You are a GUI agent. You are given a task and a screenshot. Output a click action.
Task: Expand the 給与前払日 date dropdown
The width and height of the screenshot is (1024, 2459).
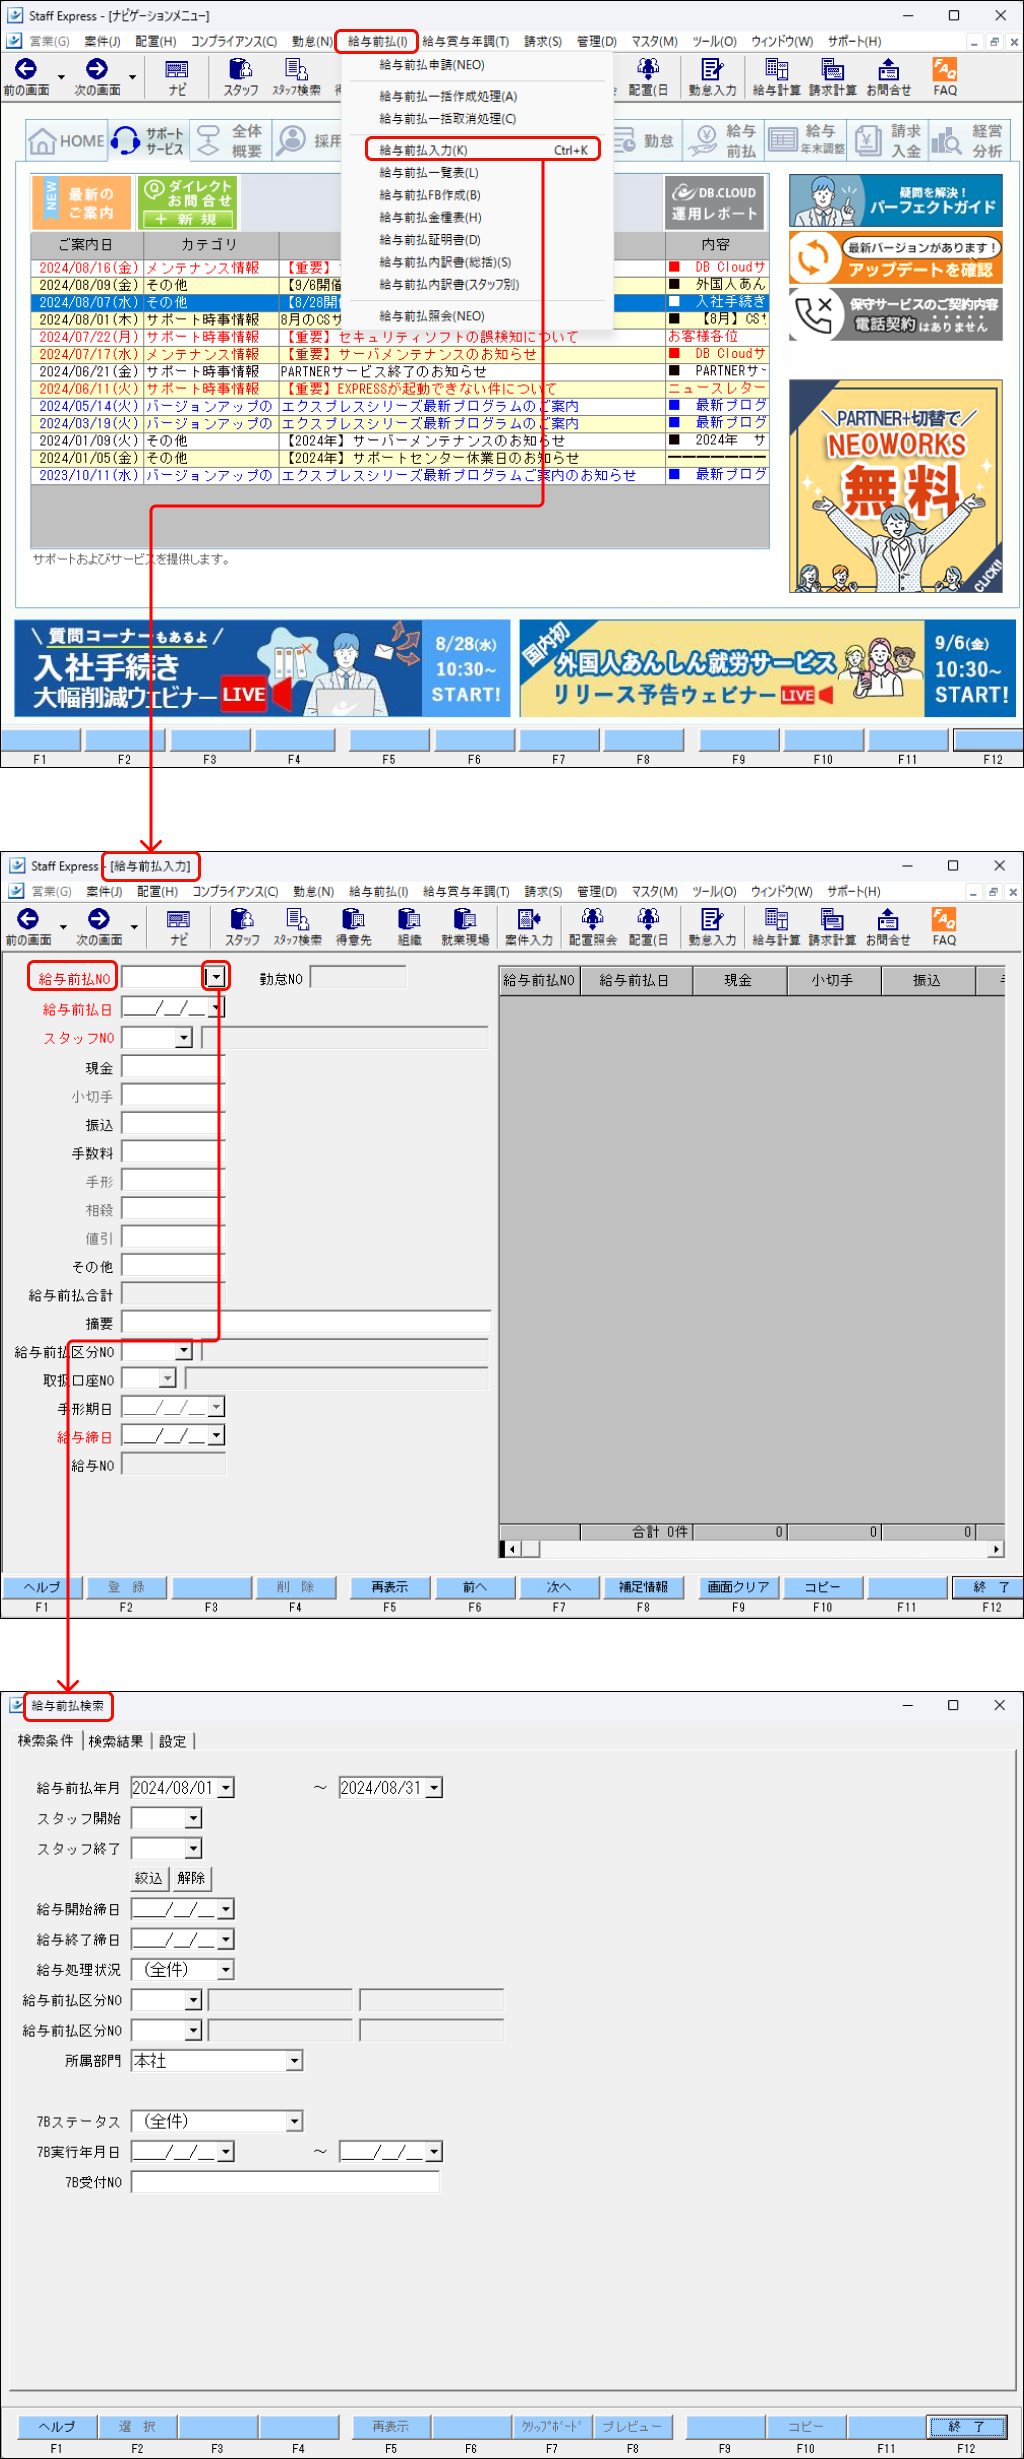pos(217,1008)
